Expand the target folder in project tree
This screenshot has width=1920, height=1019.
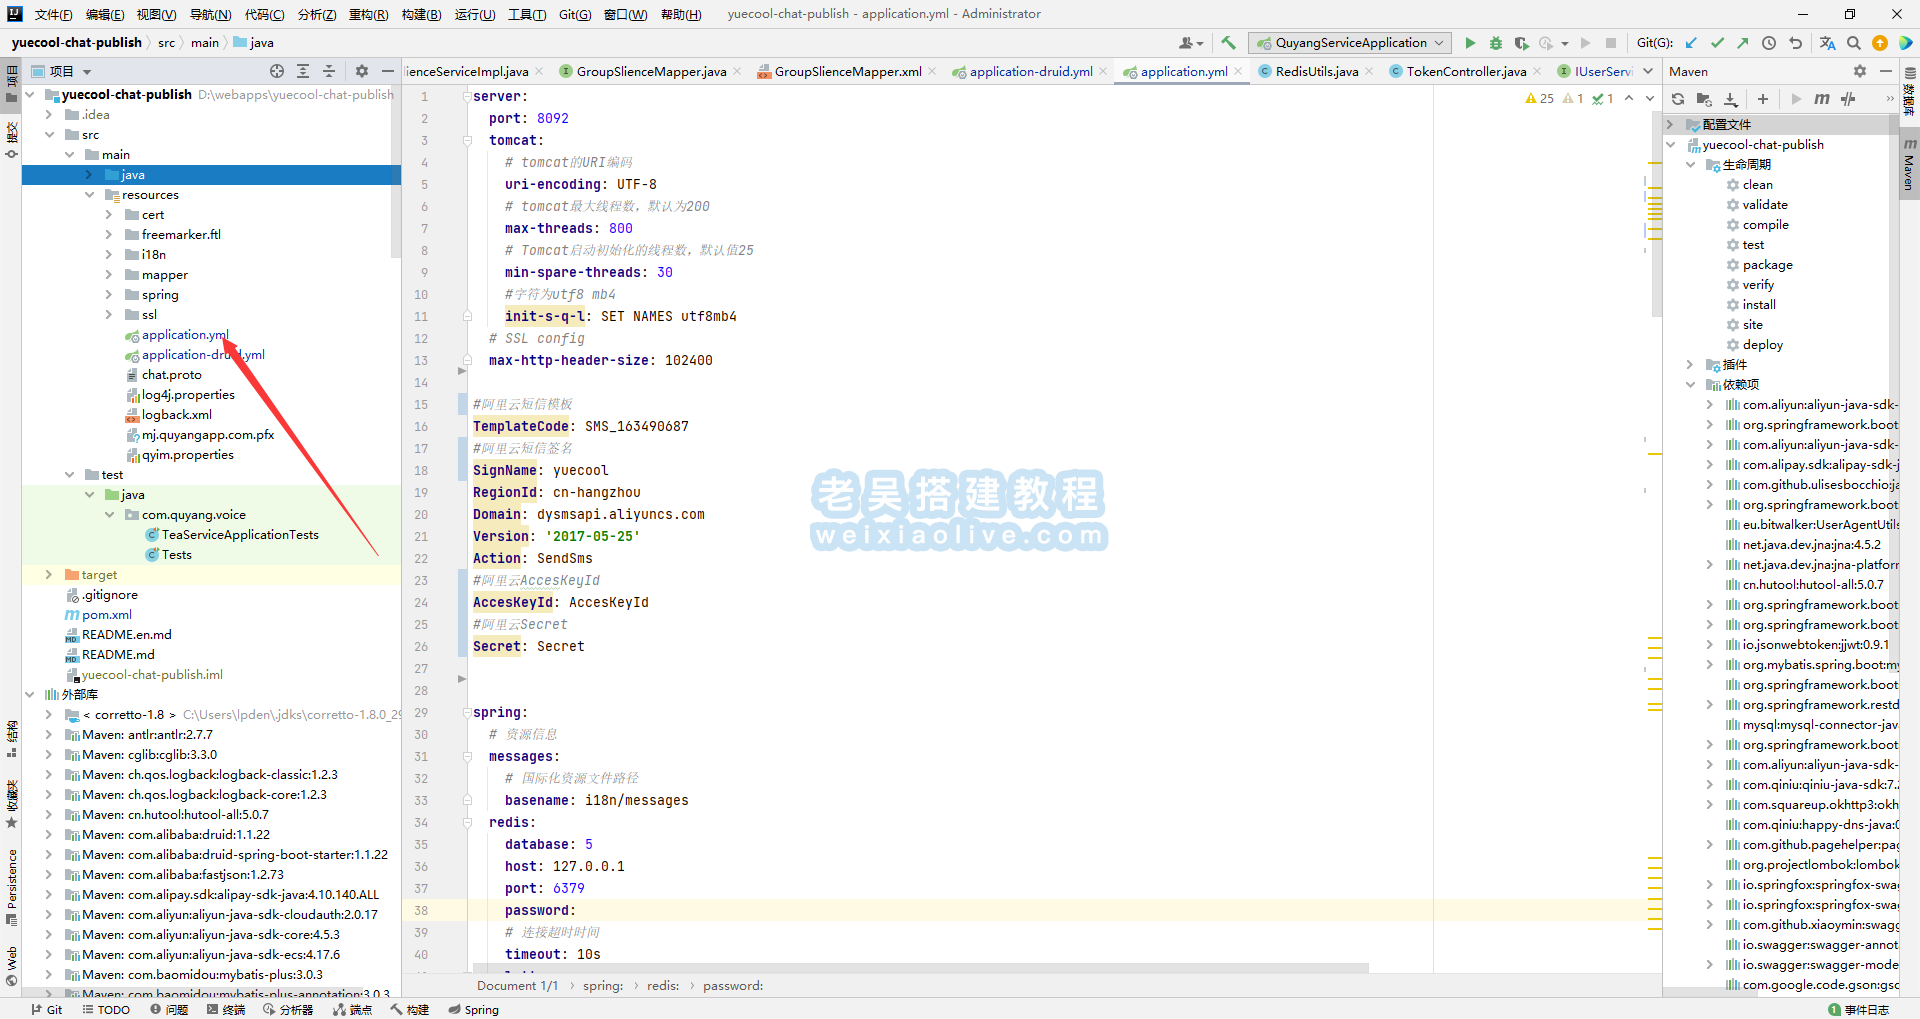(x=49, y=575)
